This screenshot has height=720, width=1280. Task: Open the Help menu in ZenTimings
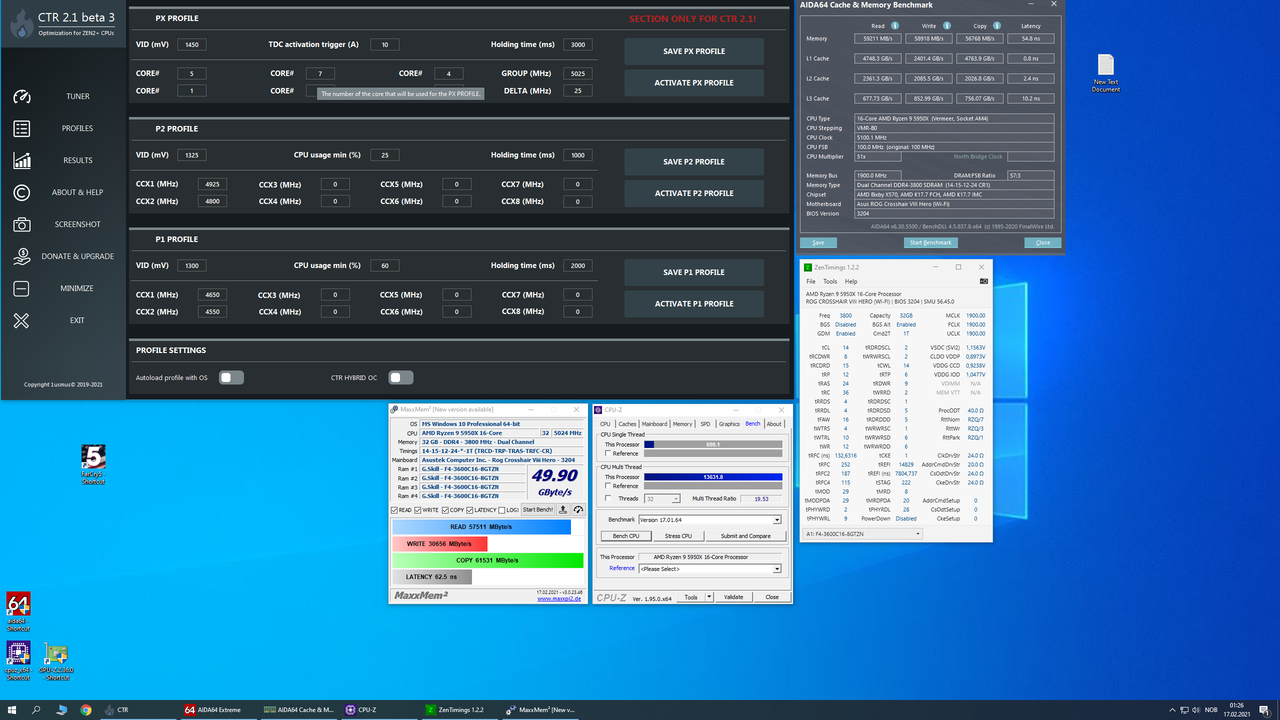pyautogui.click(x=851, y=281)
